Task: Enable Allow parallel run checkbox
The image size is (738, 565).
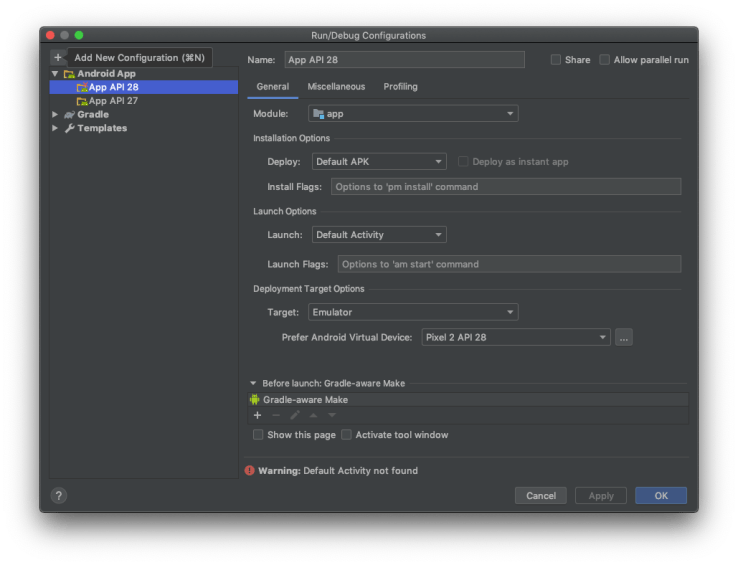Action: coord(604,60)
